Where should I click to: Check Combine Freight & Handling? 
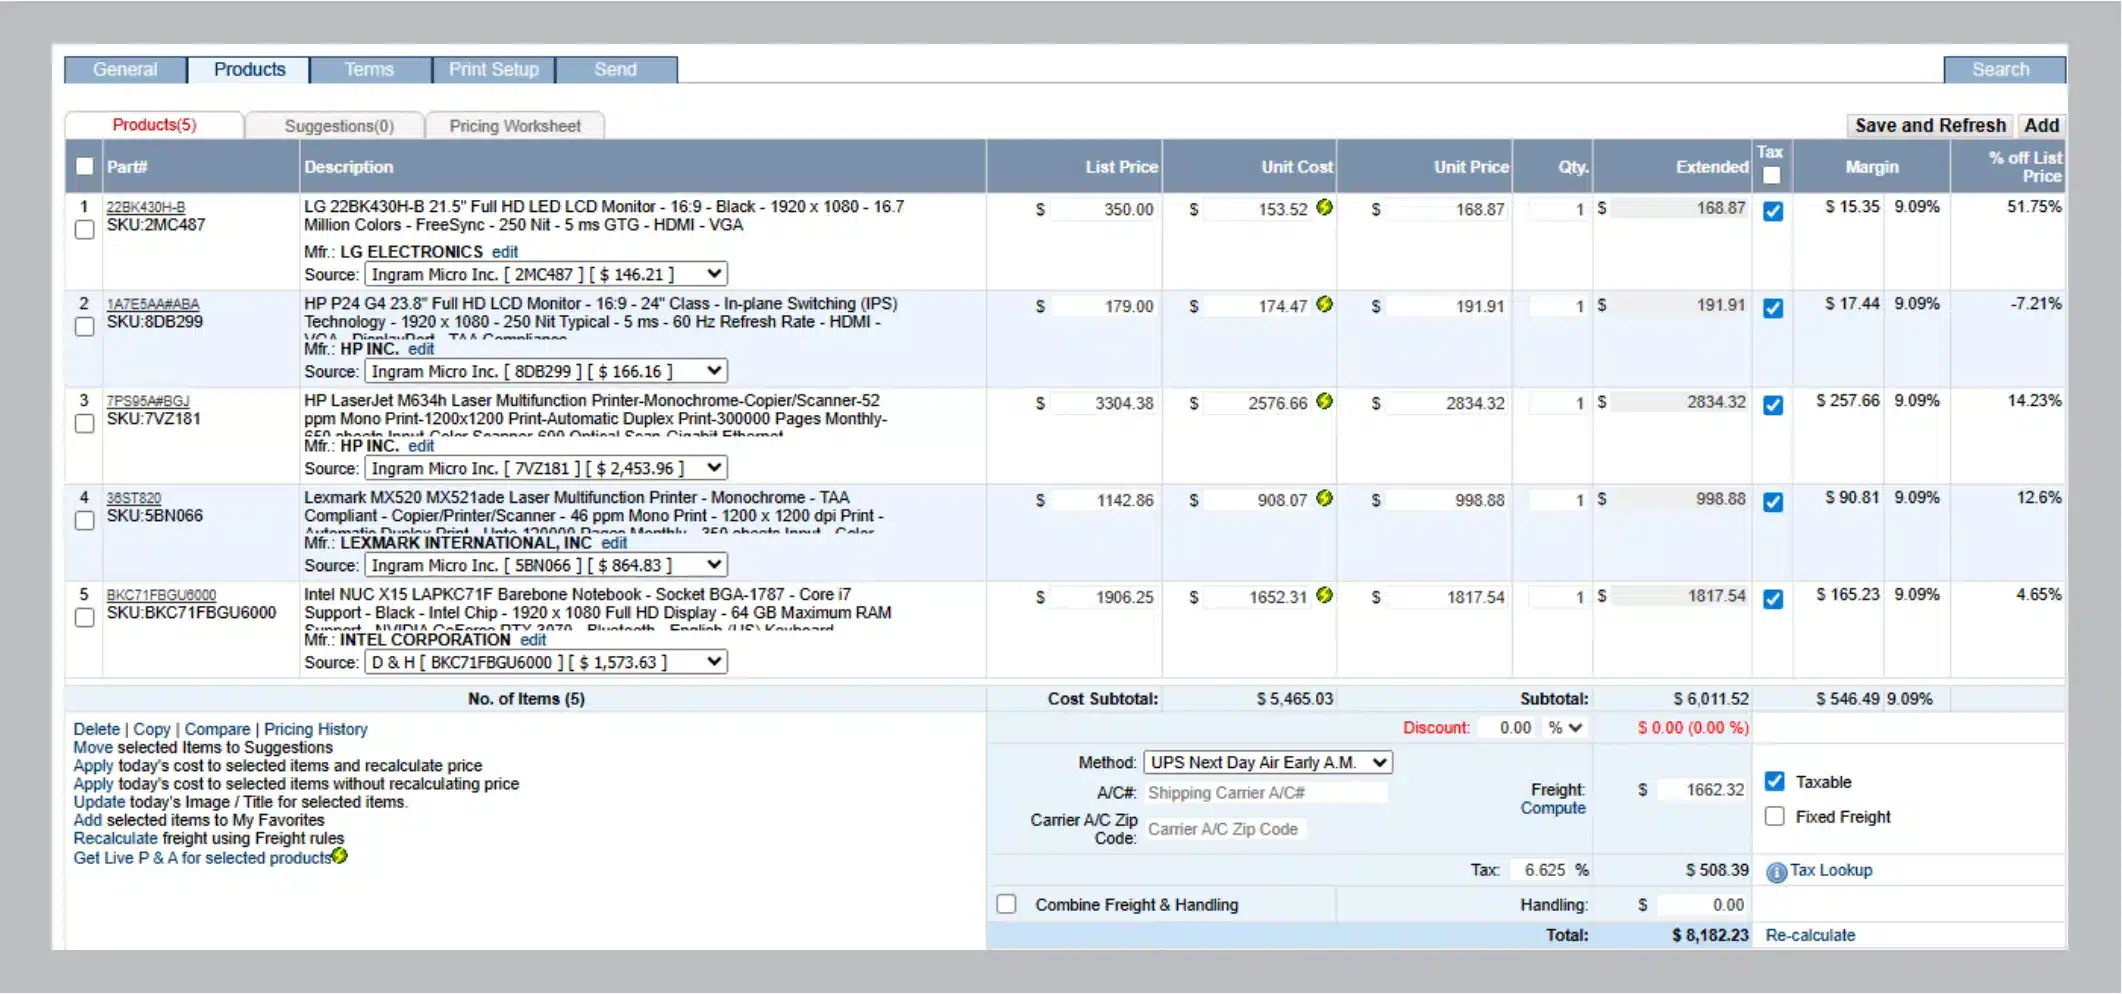coord(1006,904)
